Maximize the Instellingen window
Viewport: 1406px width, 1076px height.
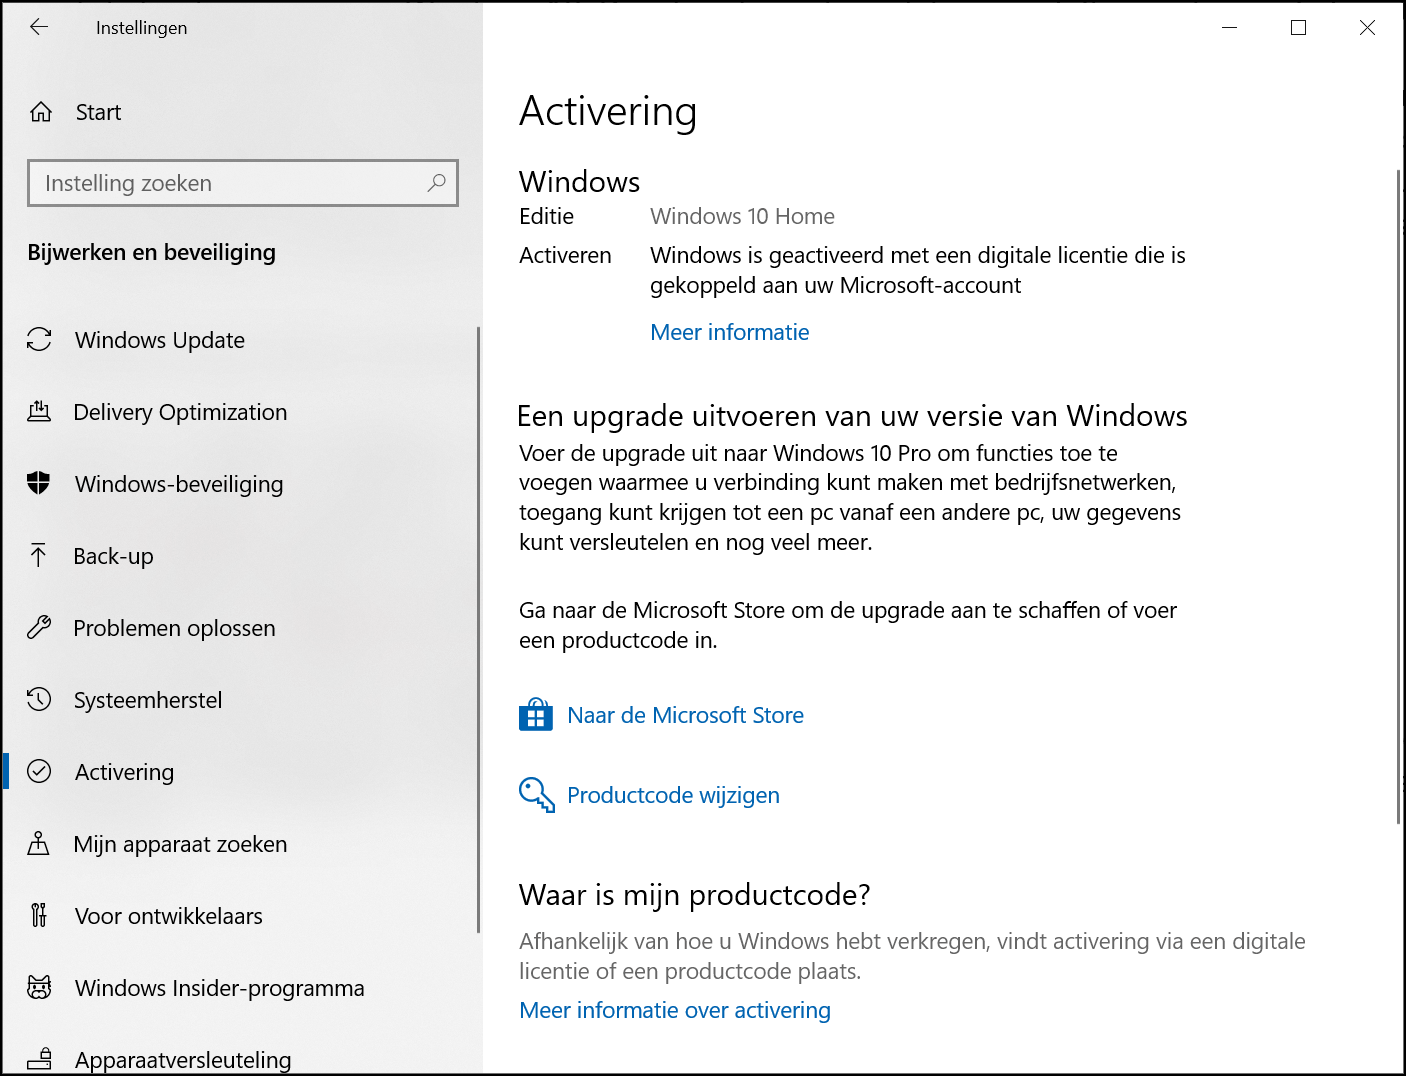tap(1298, 27)
